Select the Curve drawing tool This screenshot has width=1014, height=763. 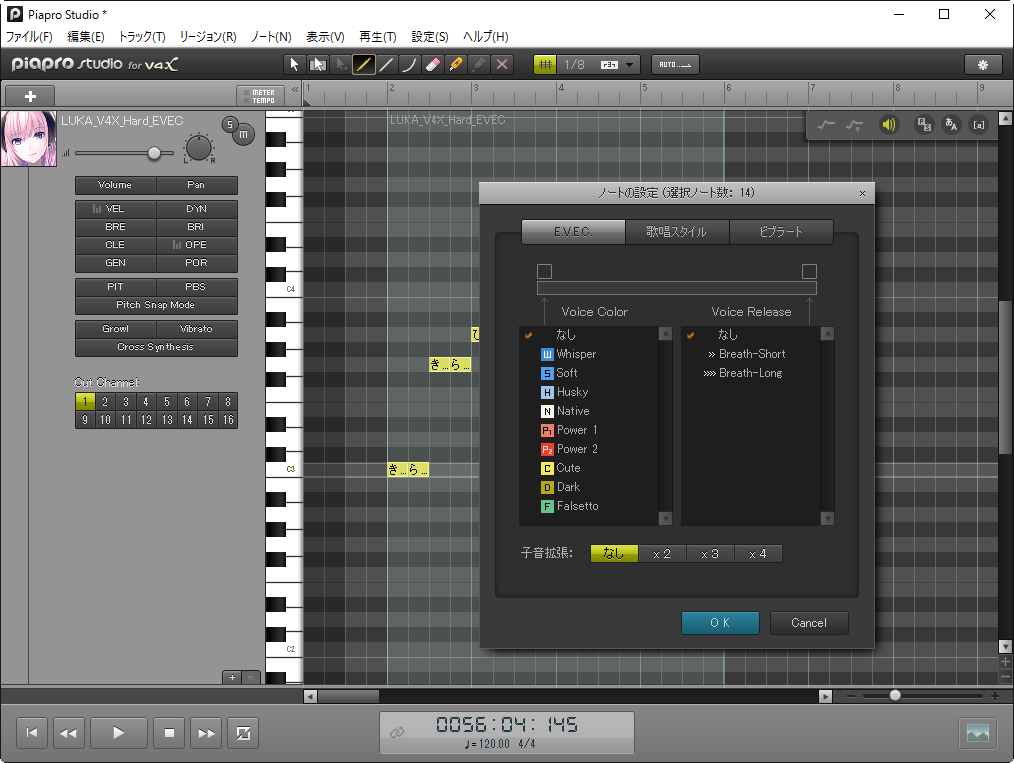click(x=409, y=65)
